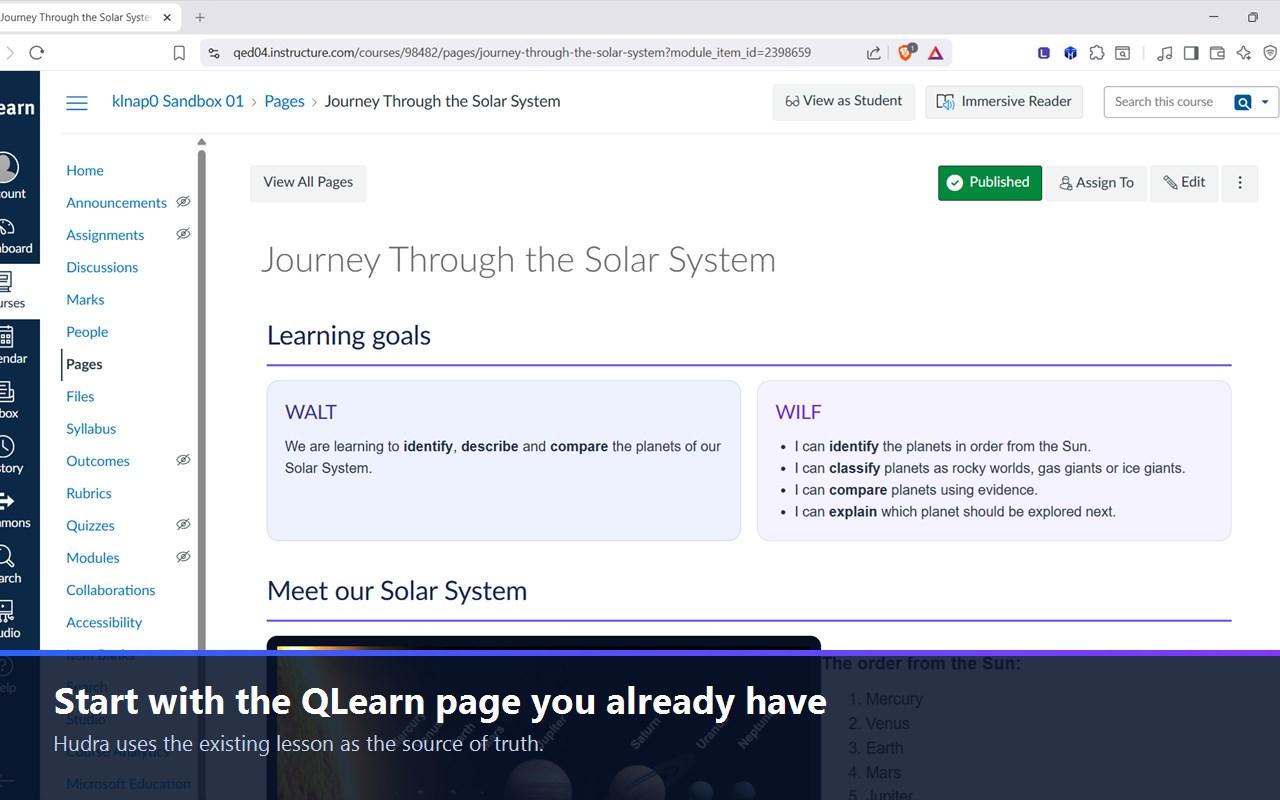The height and width of the screenshot is (800, 1280).
Task: Click the eye icon next to Quizzes
Action: point(183,524)
